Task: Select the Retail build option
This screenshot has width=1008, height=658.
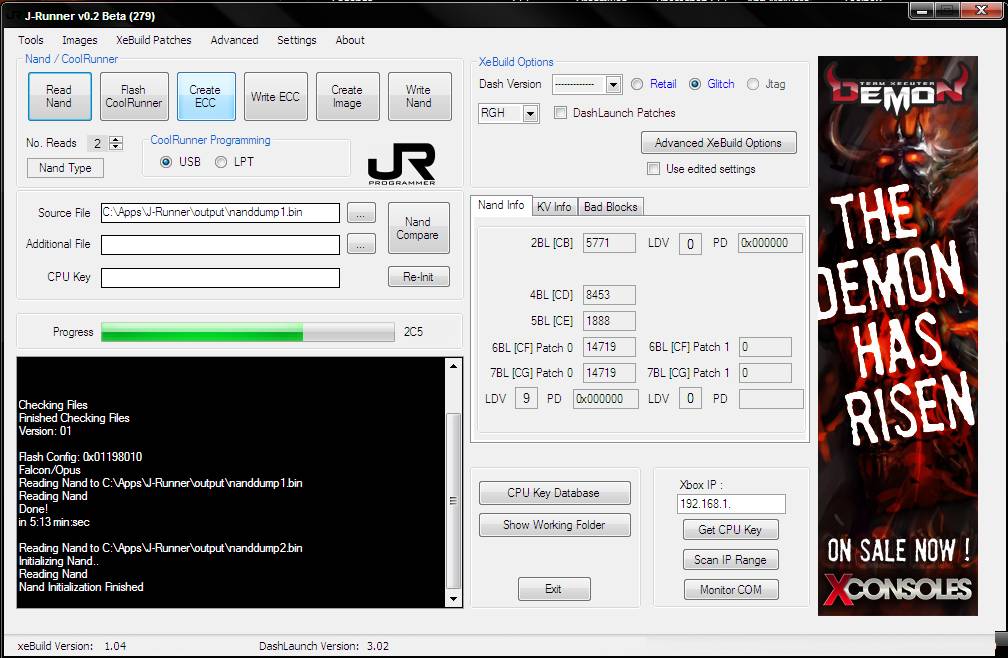Action: click(637, 84)
